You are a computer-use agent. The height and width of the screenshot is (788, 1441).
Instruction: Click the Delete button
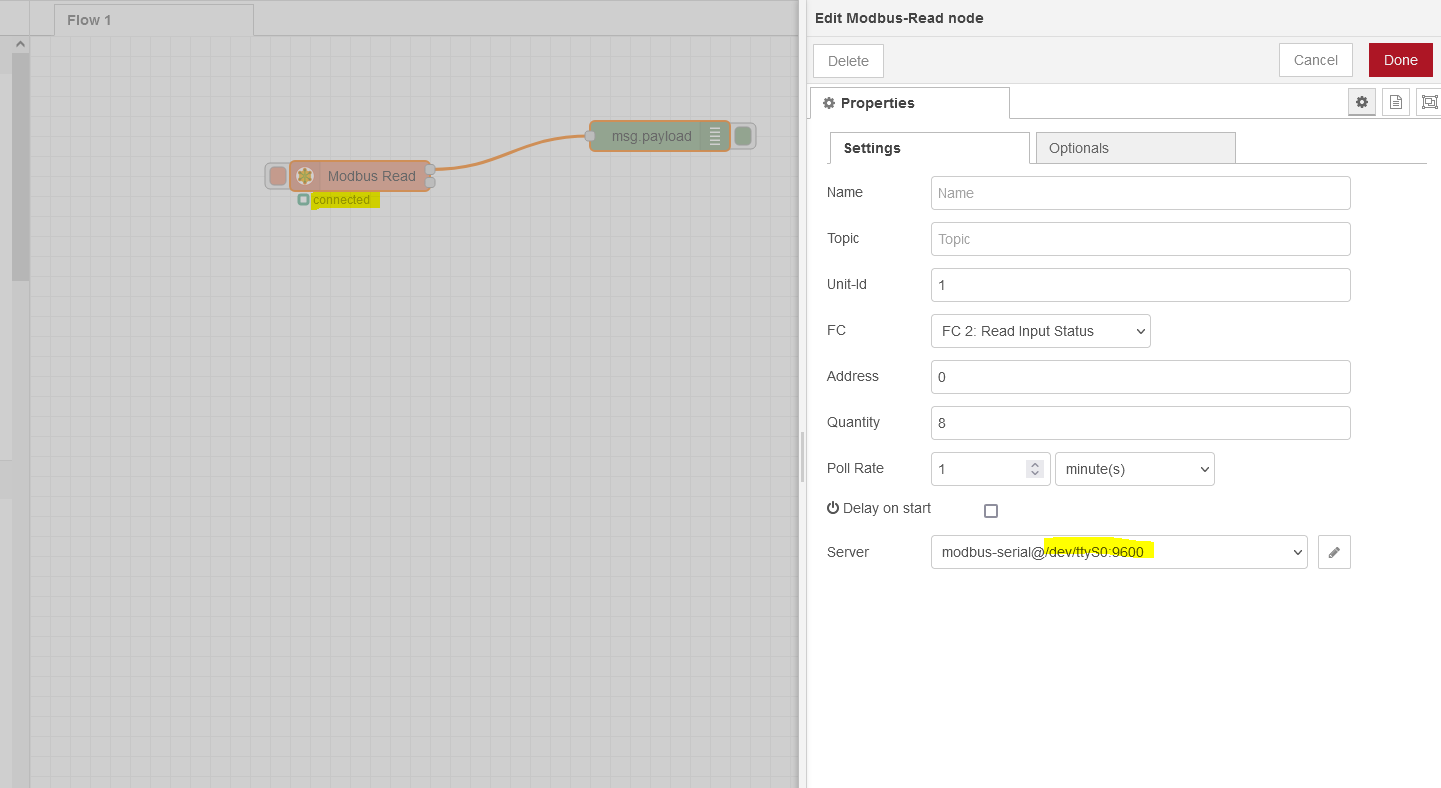848,61
